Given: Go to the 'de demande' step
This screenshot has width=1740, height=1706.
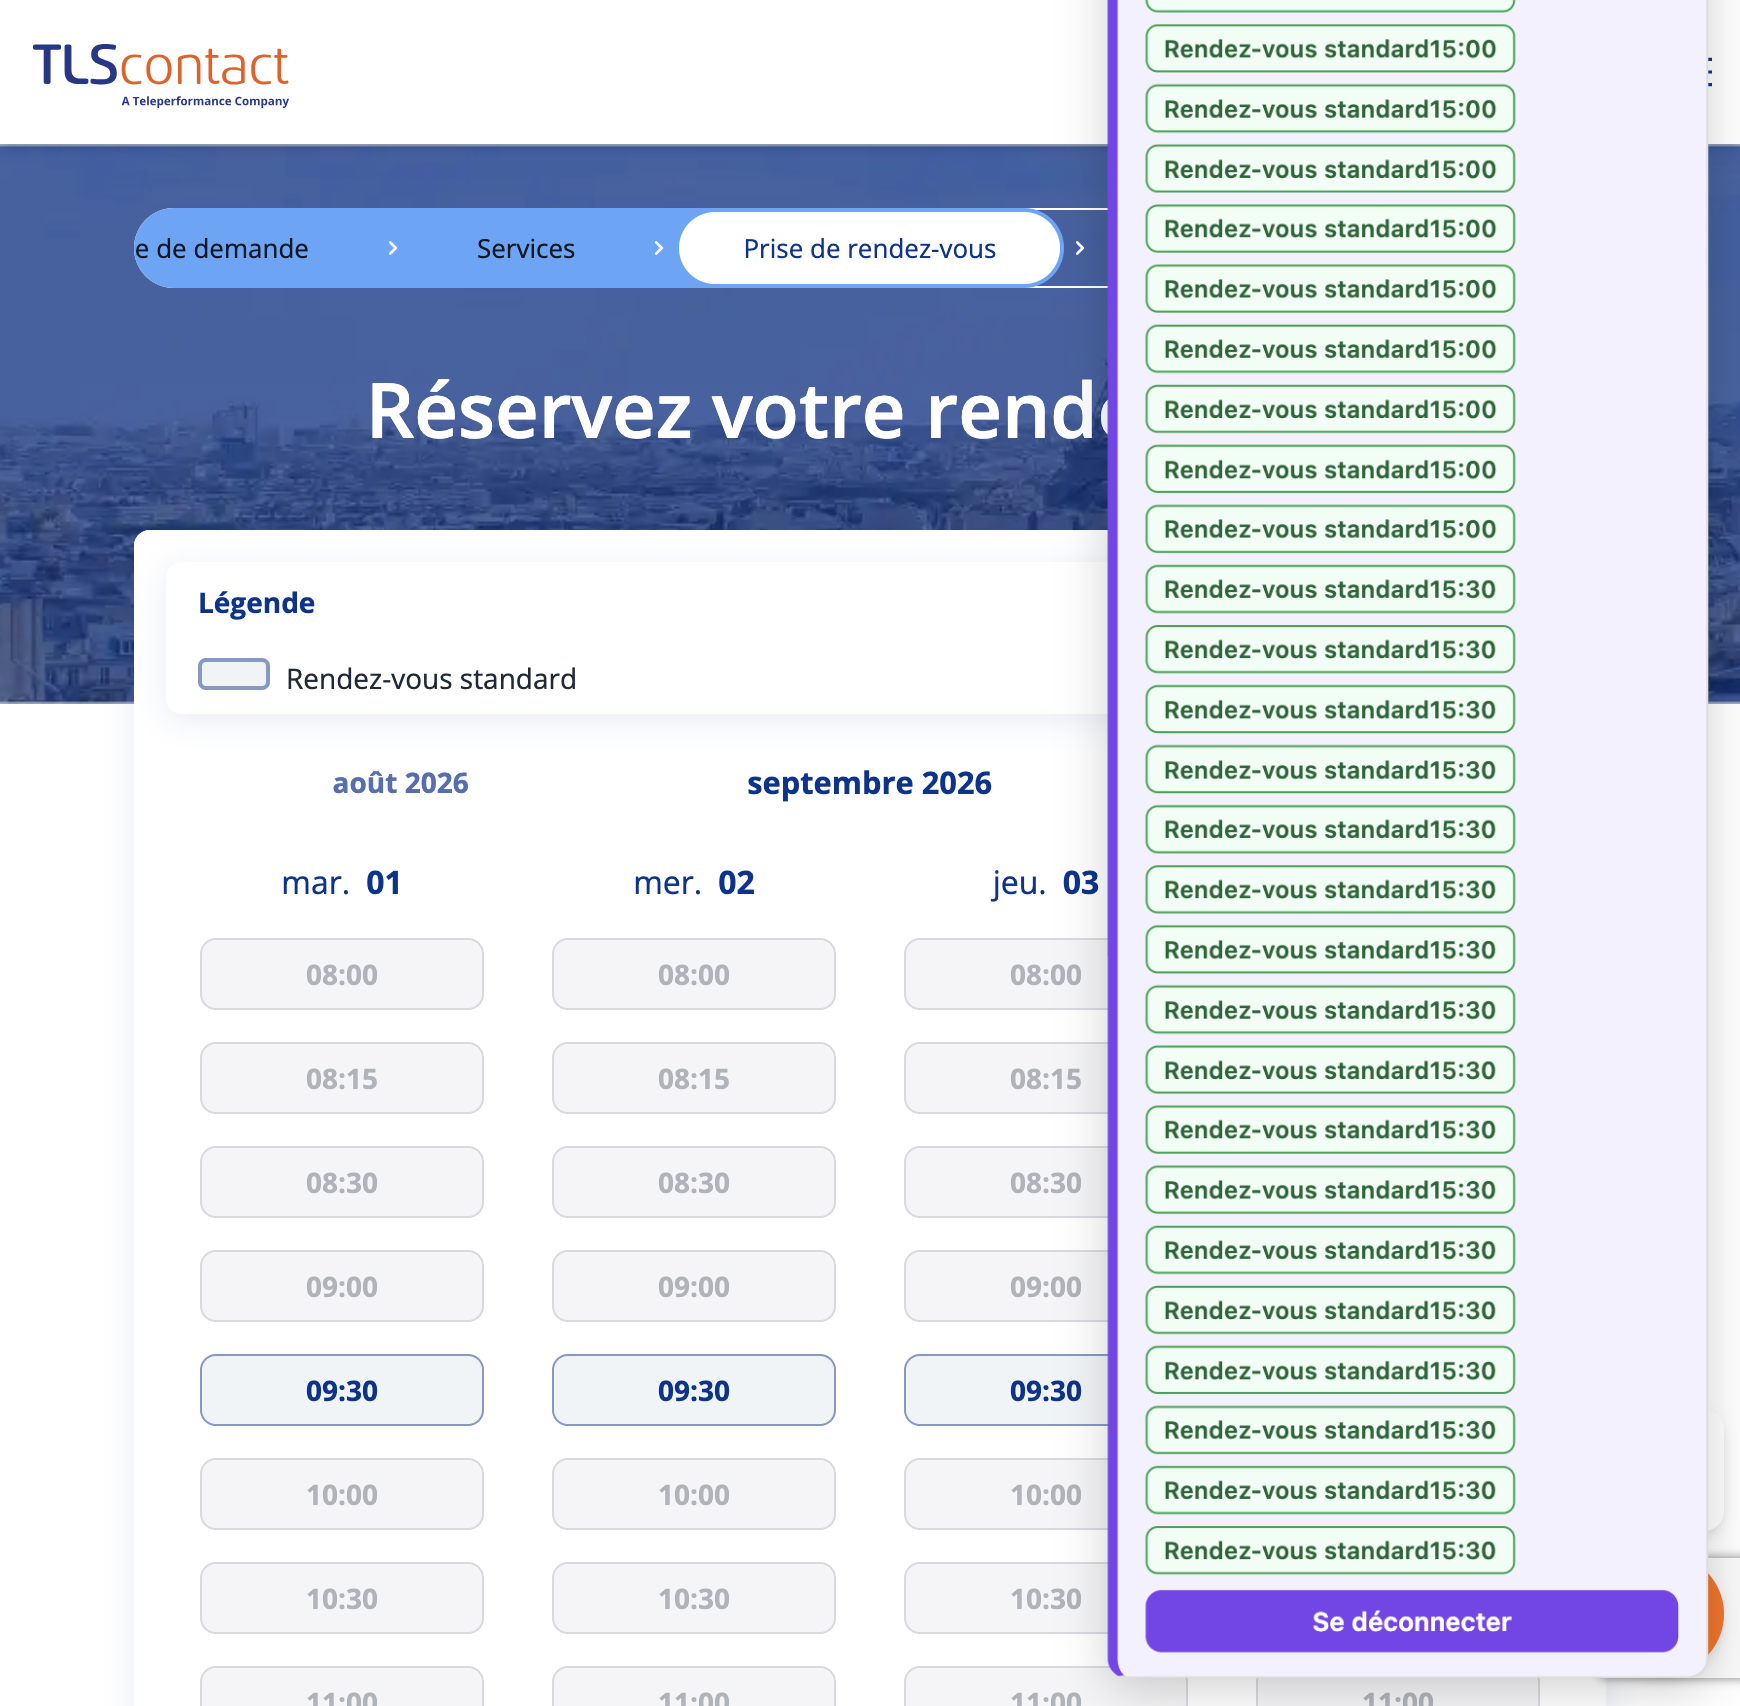Looking at the screenshot, I should [x=222, y=248].
